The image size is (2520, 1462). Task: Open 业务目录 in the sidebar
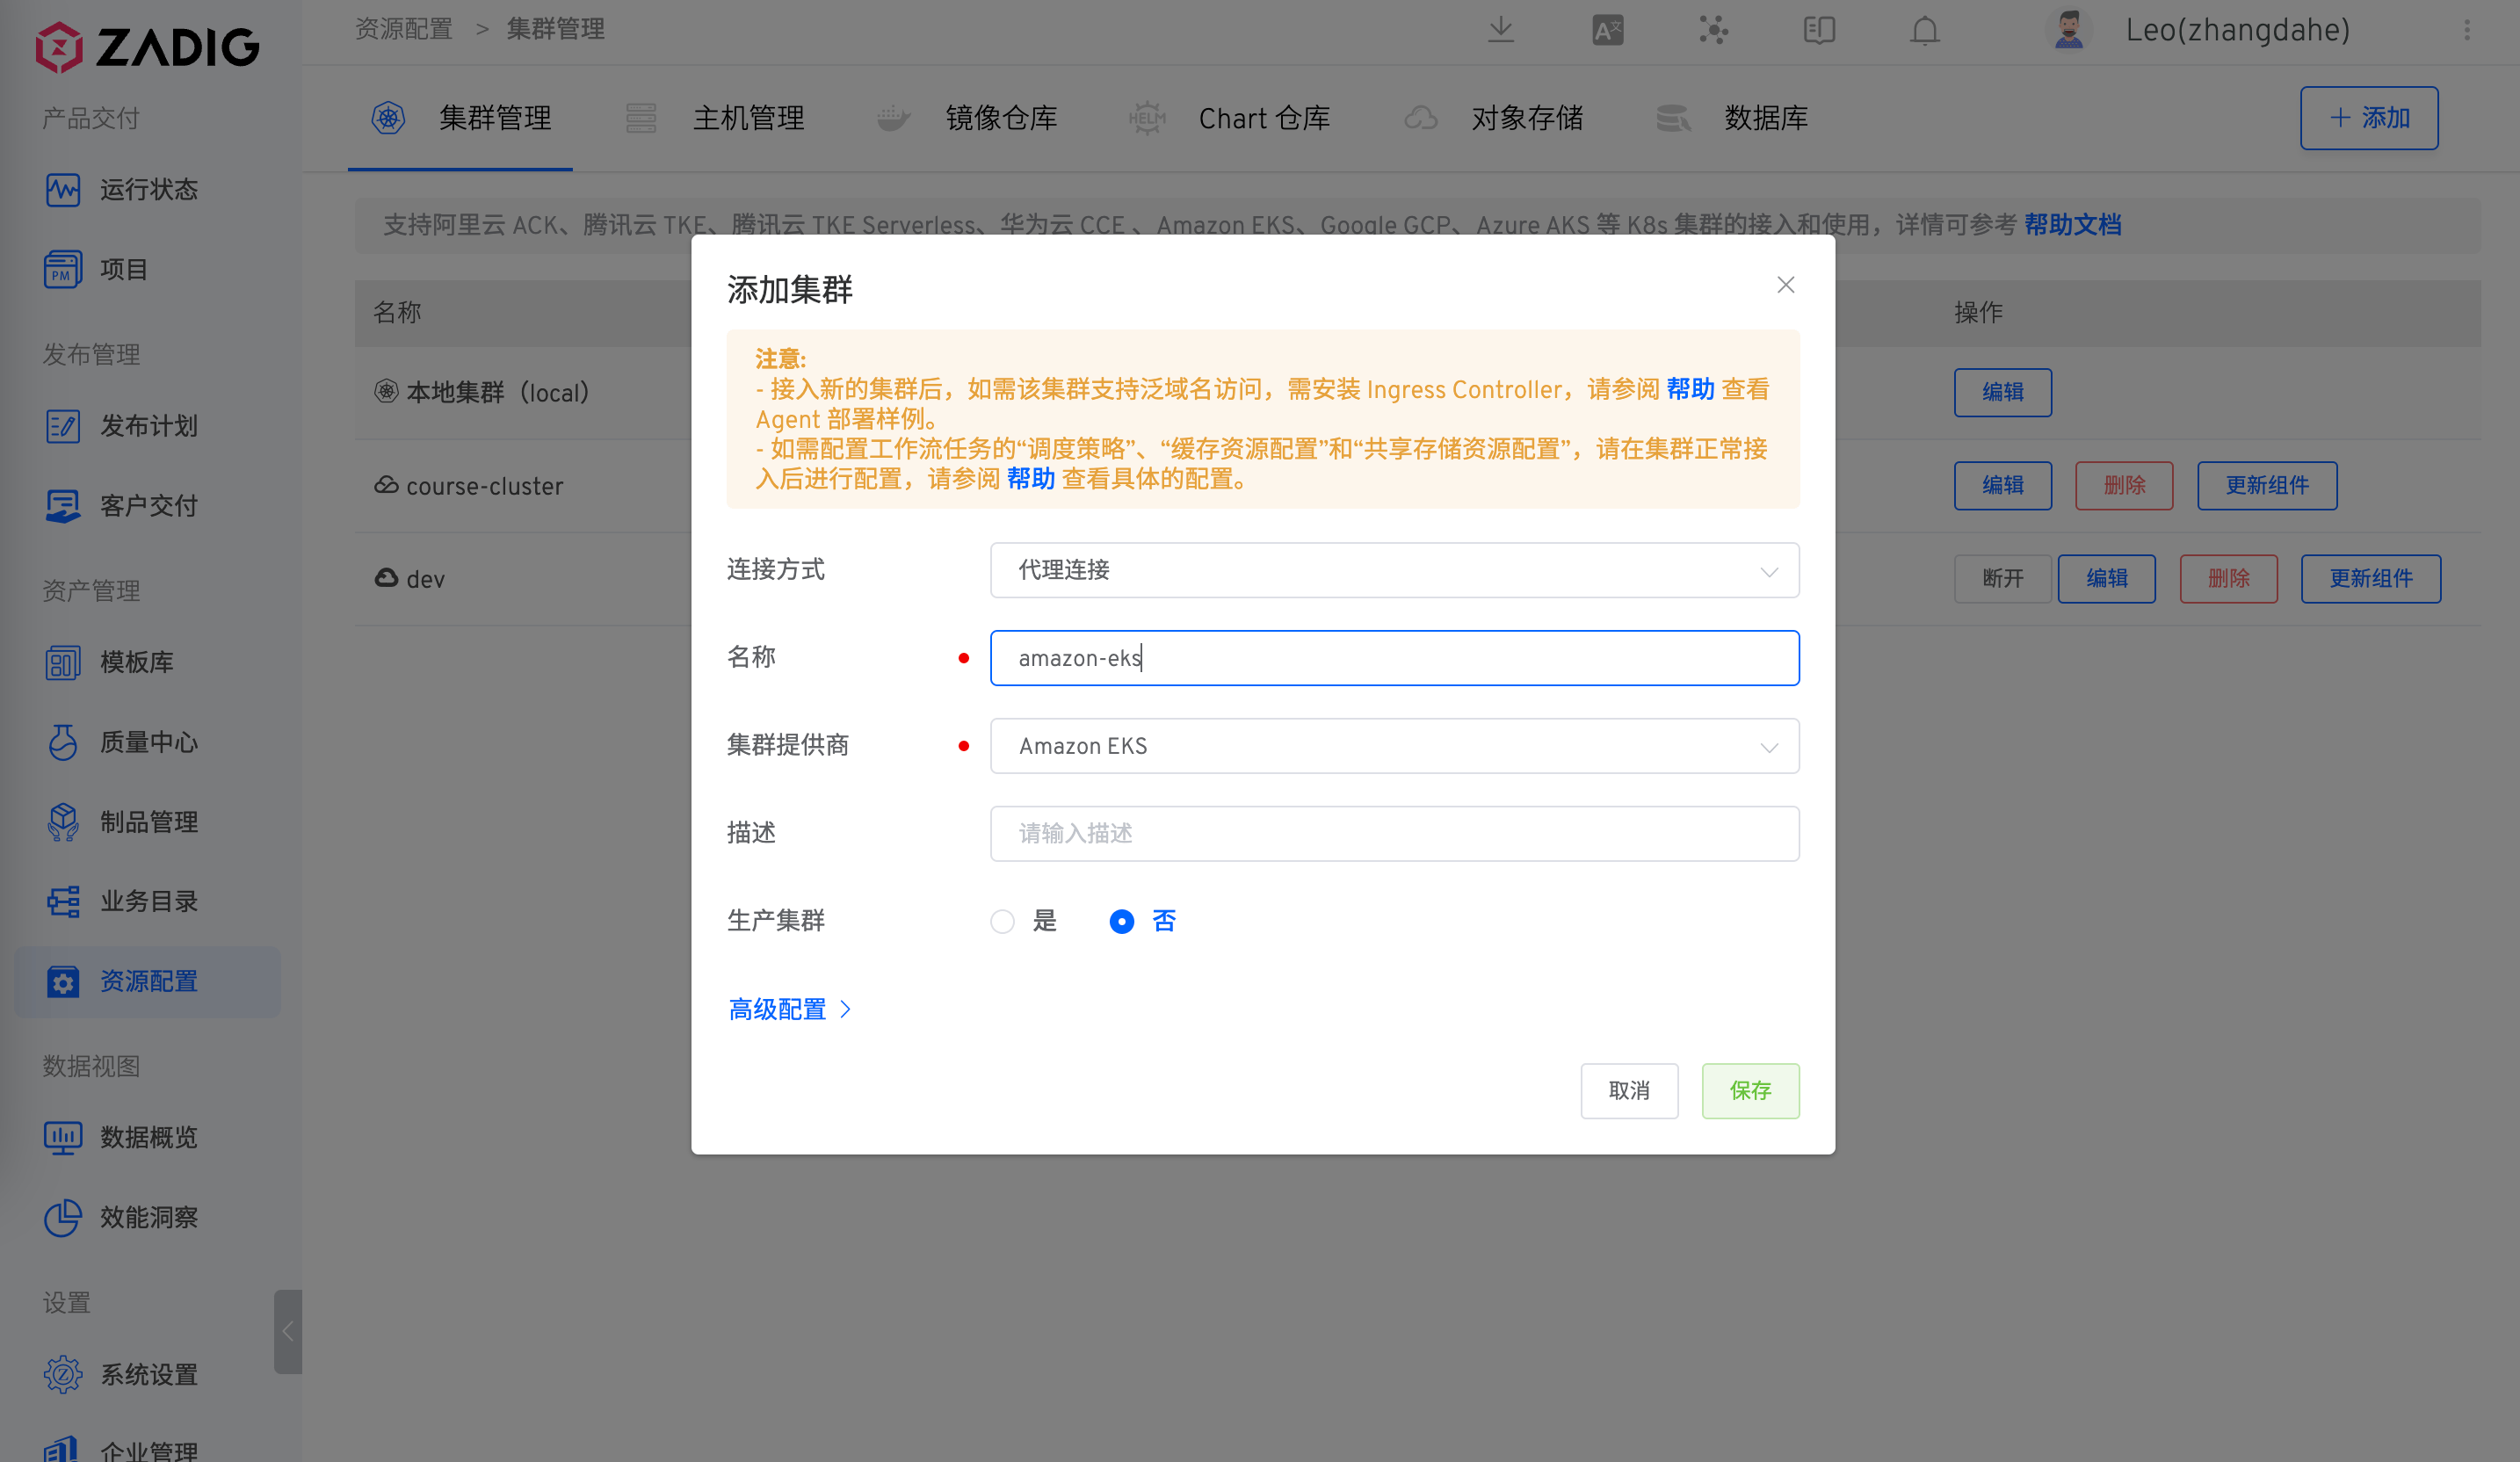pyautogui.click(x=121, y=901)
